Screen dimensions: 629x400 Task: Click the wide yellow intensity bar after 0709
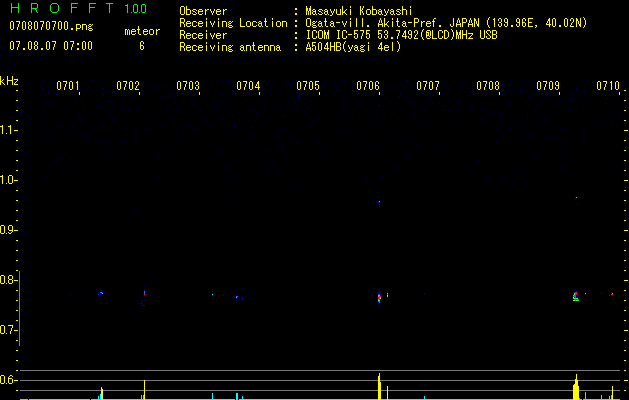tap(576, 387)
